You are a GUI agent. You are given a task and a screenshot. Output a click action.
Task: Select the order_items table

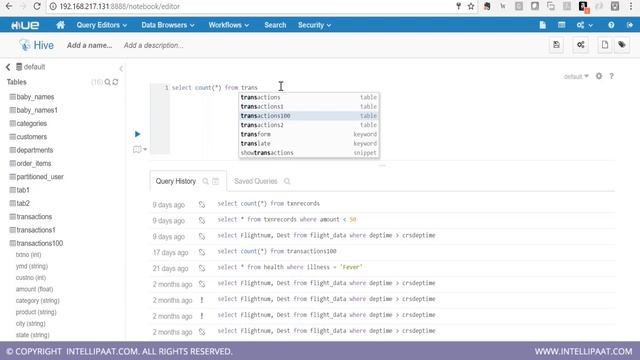pyautogui.click(x=33, y=163)
